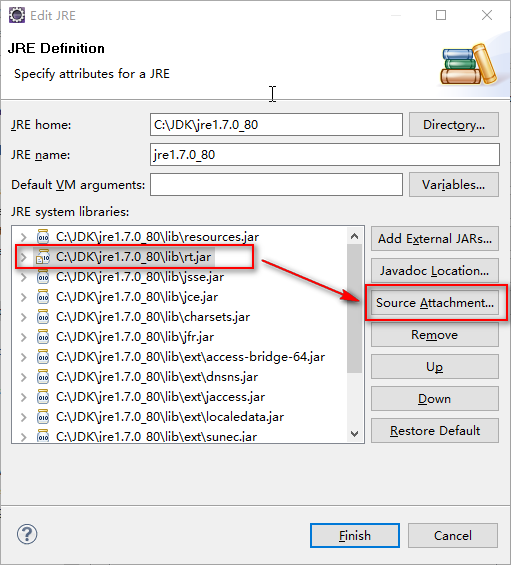Open the Source Attachment dialog
Image resolution: width=511 pixels, height=565 pixels.
click(435, 303)
